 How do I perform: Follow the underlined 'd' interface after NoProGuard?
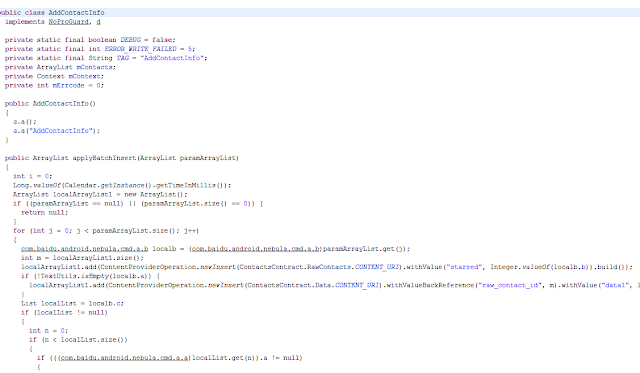click(98, 22)
